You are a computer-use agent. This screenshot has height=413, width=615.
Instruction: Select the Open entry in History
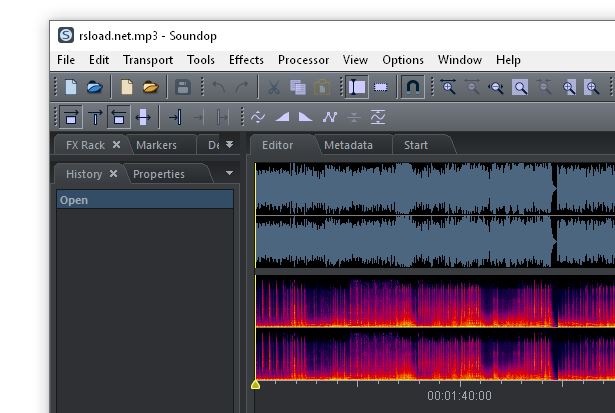(145, 200)
